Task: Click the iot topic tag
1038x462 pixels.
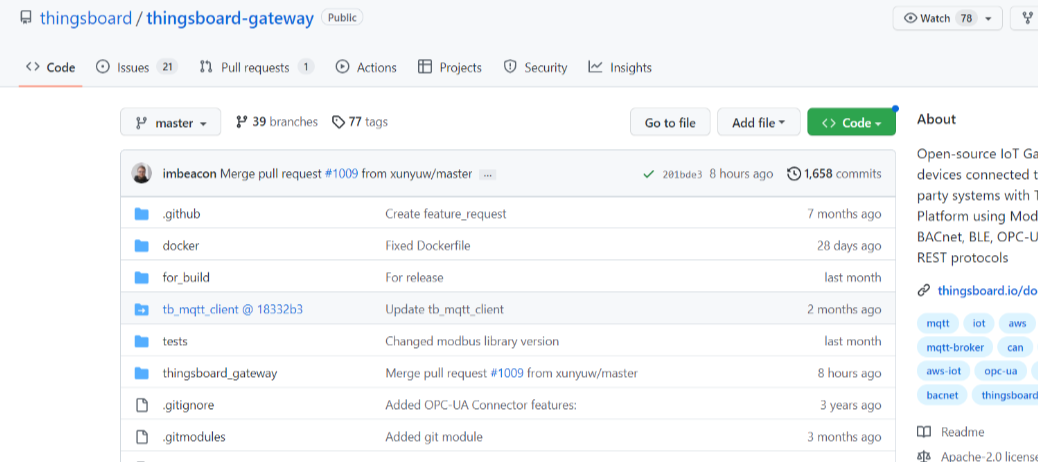Action: click(979, 323)
